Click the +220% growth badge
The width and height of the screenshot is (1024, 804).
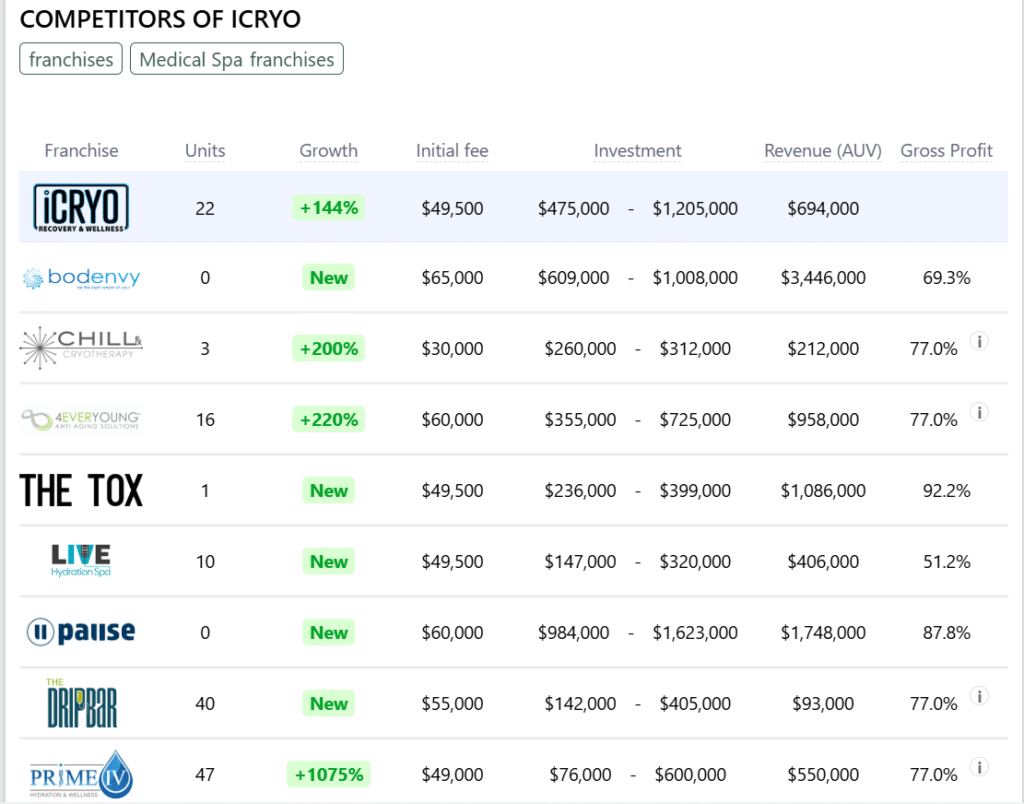pos(328,419)
